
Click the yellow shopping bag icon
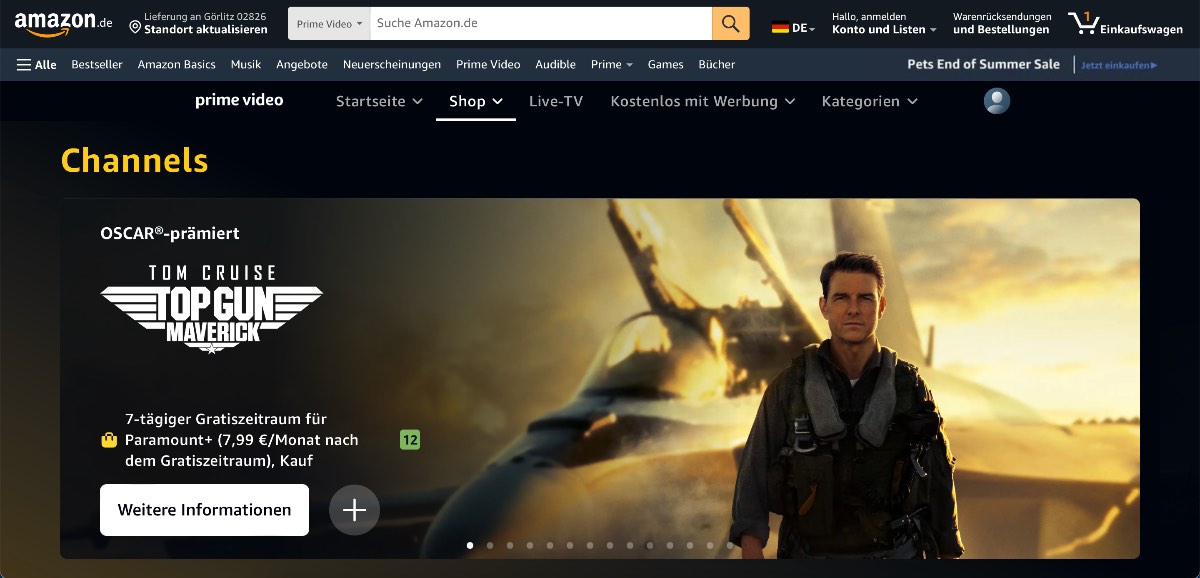(109, 440)
